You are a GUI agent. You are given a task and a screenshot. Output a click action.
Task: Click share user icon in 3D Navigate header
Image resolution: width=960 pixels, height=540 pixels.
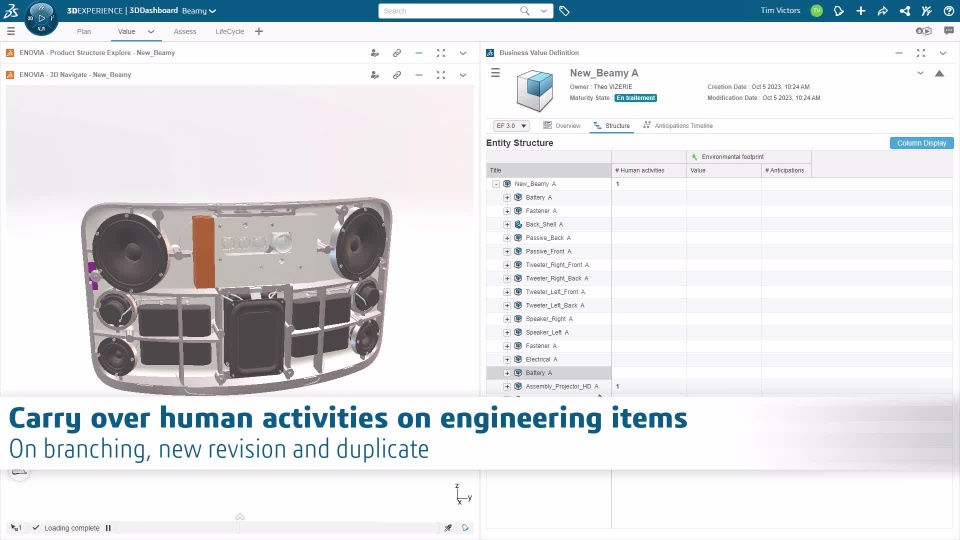pyautogui.click(x=375, y=75)
